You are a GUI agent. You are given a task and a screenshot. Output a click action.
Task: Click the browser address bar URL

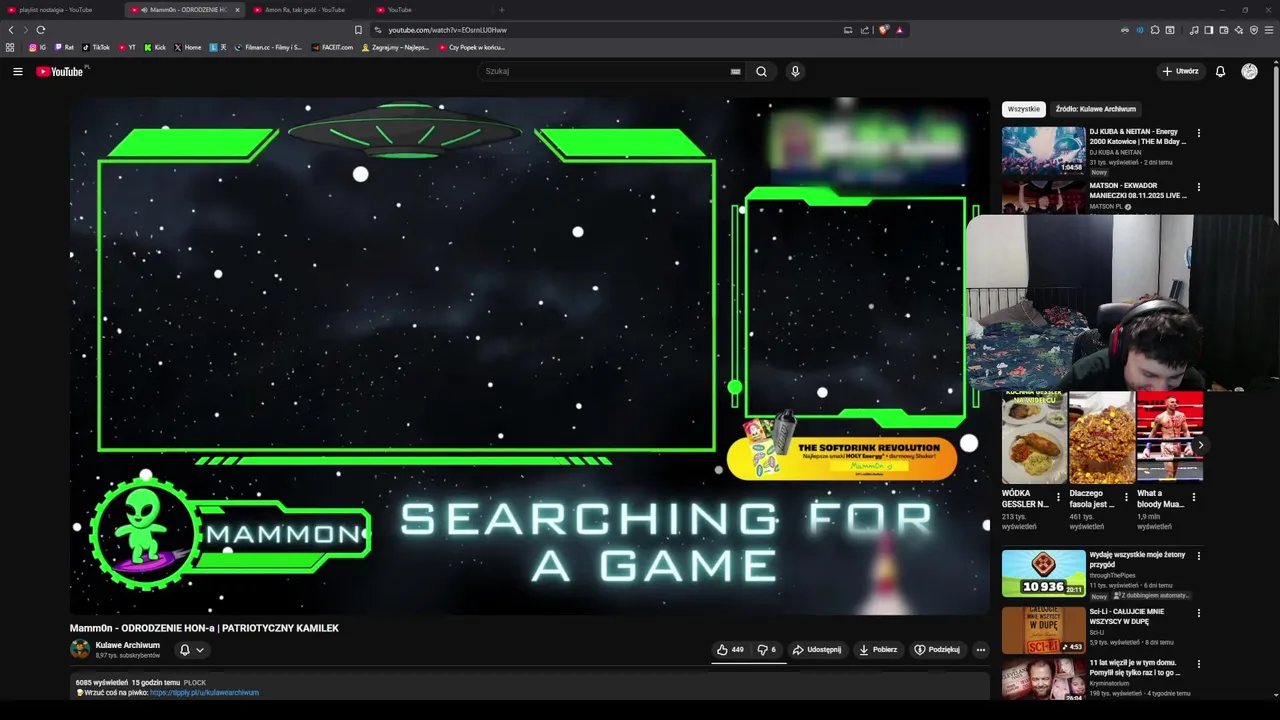coord(448,30)
